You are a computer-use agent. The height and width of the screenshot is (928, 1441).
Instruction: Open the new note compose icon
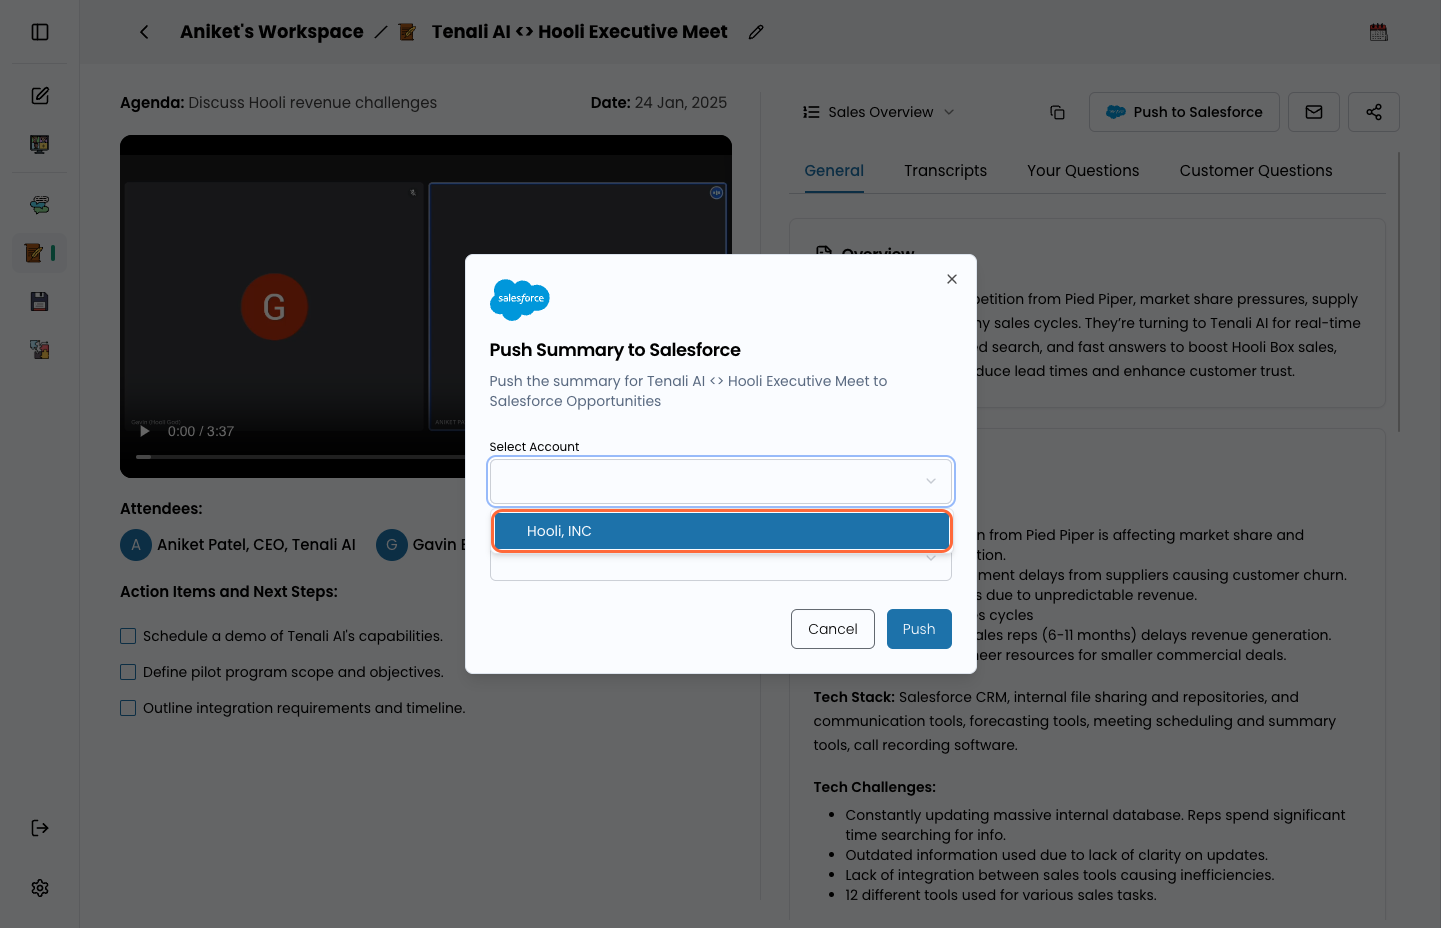click(x=40, y=96)
